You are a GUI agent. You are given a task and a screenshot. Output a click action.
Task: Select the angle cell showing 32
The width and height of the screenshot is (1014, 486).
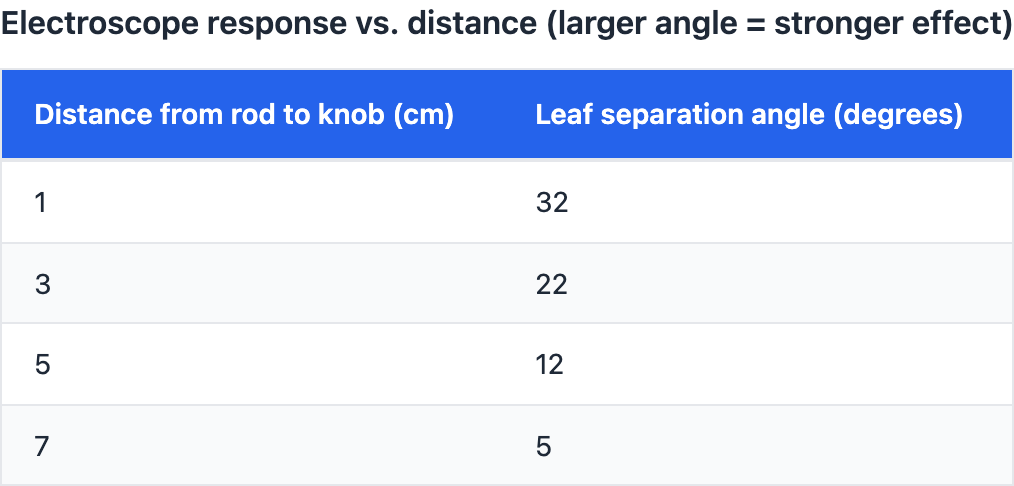[552, 203]
